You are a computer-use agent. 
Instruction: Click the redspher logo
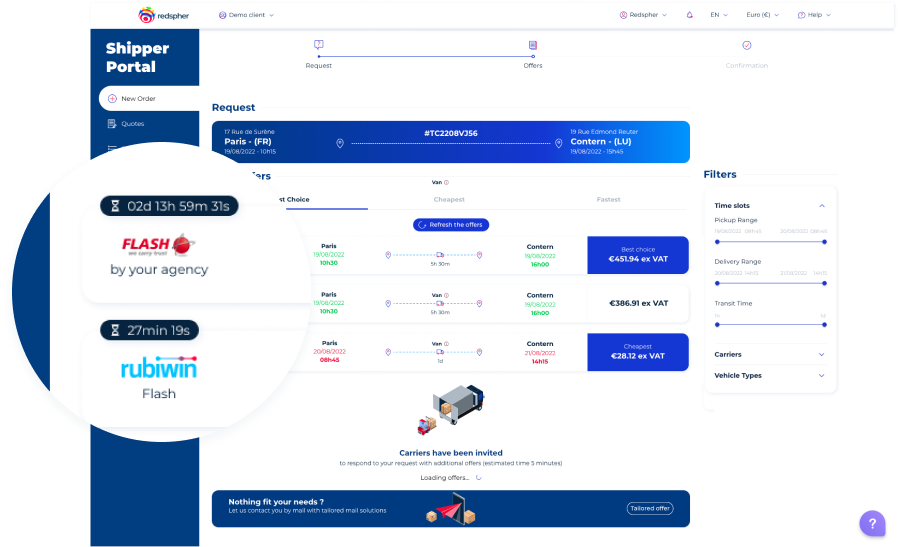pyautogui.click(x=163, y=15)
